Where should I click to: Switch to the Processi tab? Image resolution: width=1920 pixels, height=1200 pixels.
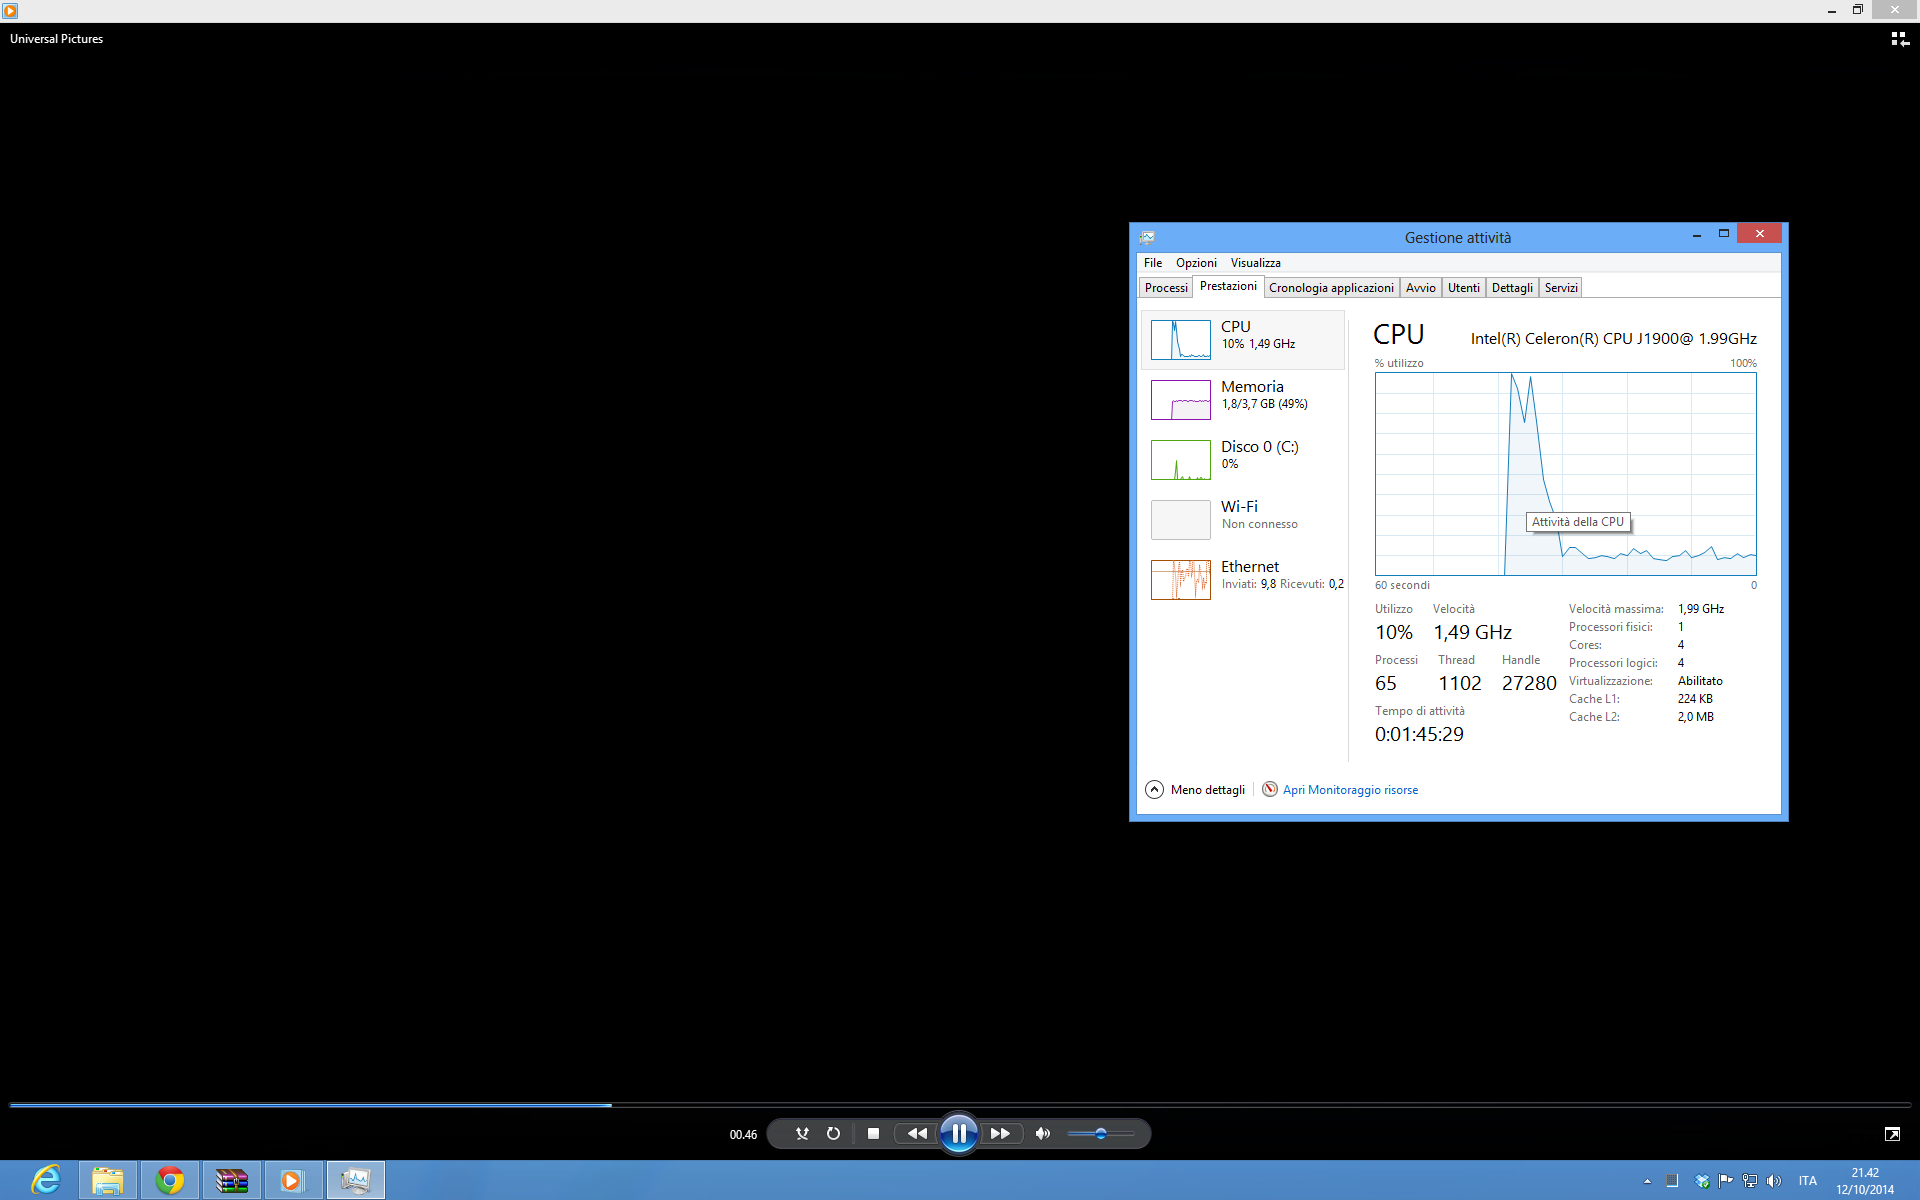click(1165, 288)
